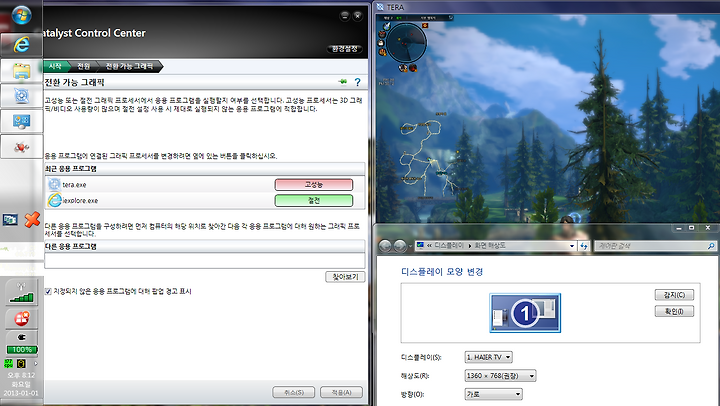720x406 pixels.
Task: Set iexplore.exe green 절전 graphics button
Action: point(314,201)
